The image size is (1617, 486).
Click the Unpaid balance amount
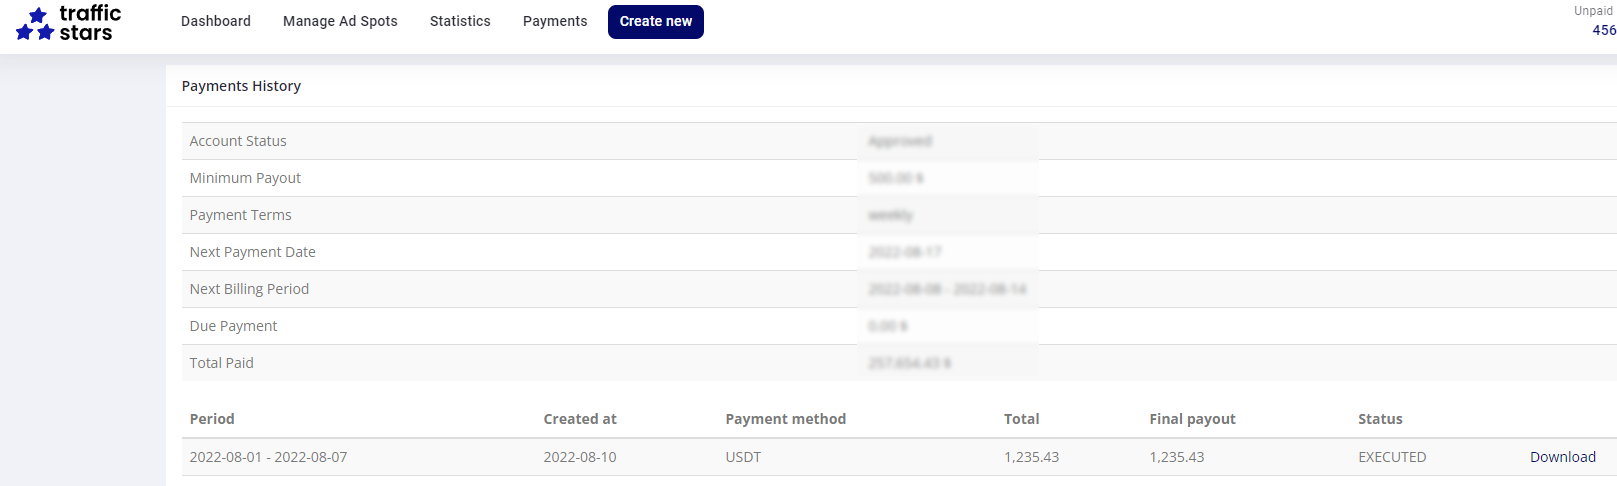(1604, 30)
